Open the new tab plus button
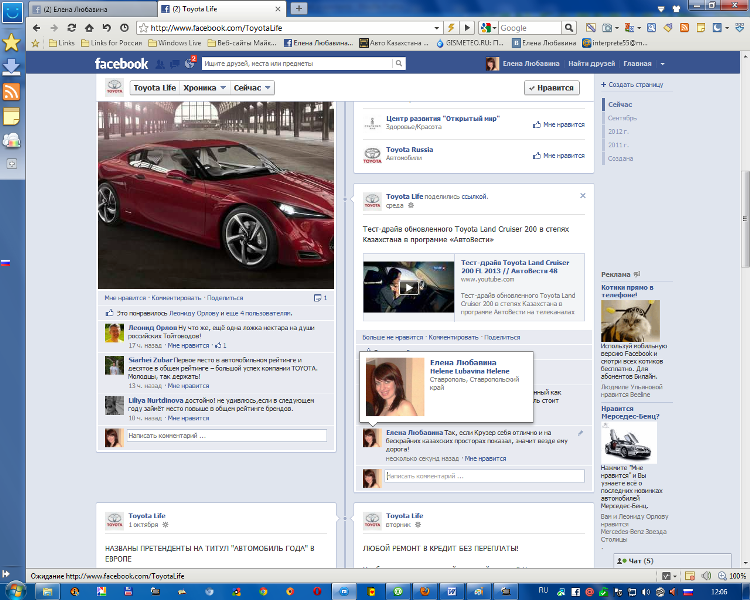Screen dimensions: 750x600 [299, 8]
